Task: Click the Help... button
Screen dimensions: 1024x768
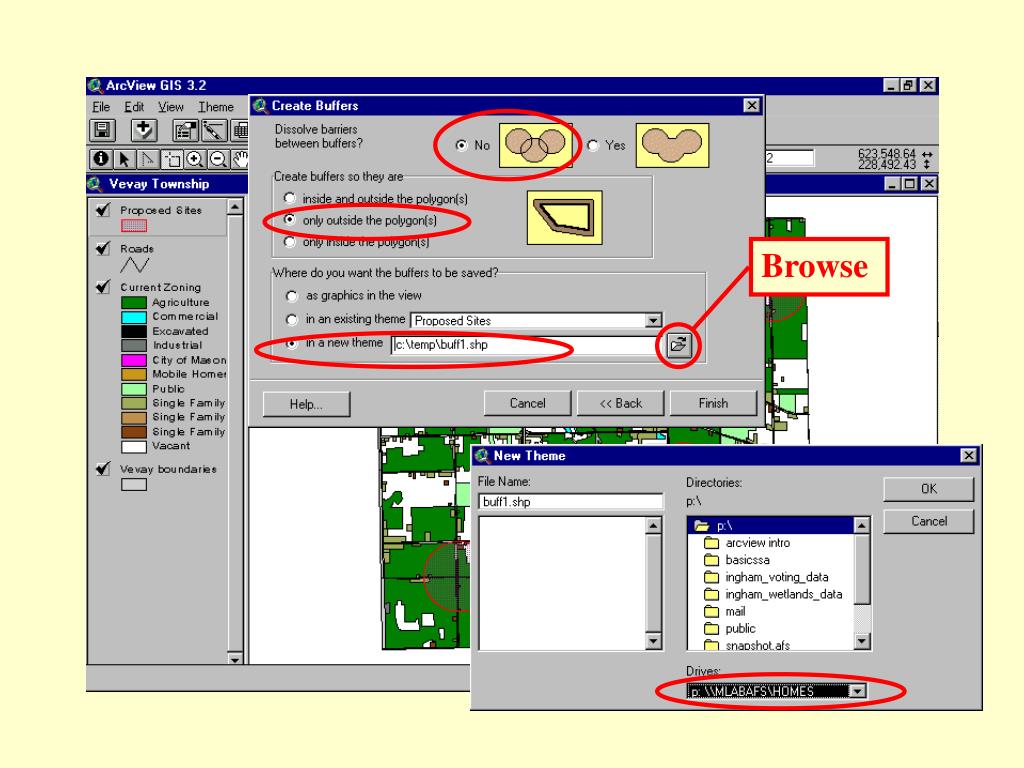Action: tap(306, 404)
